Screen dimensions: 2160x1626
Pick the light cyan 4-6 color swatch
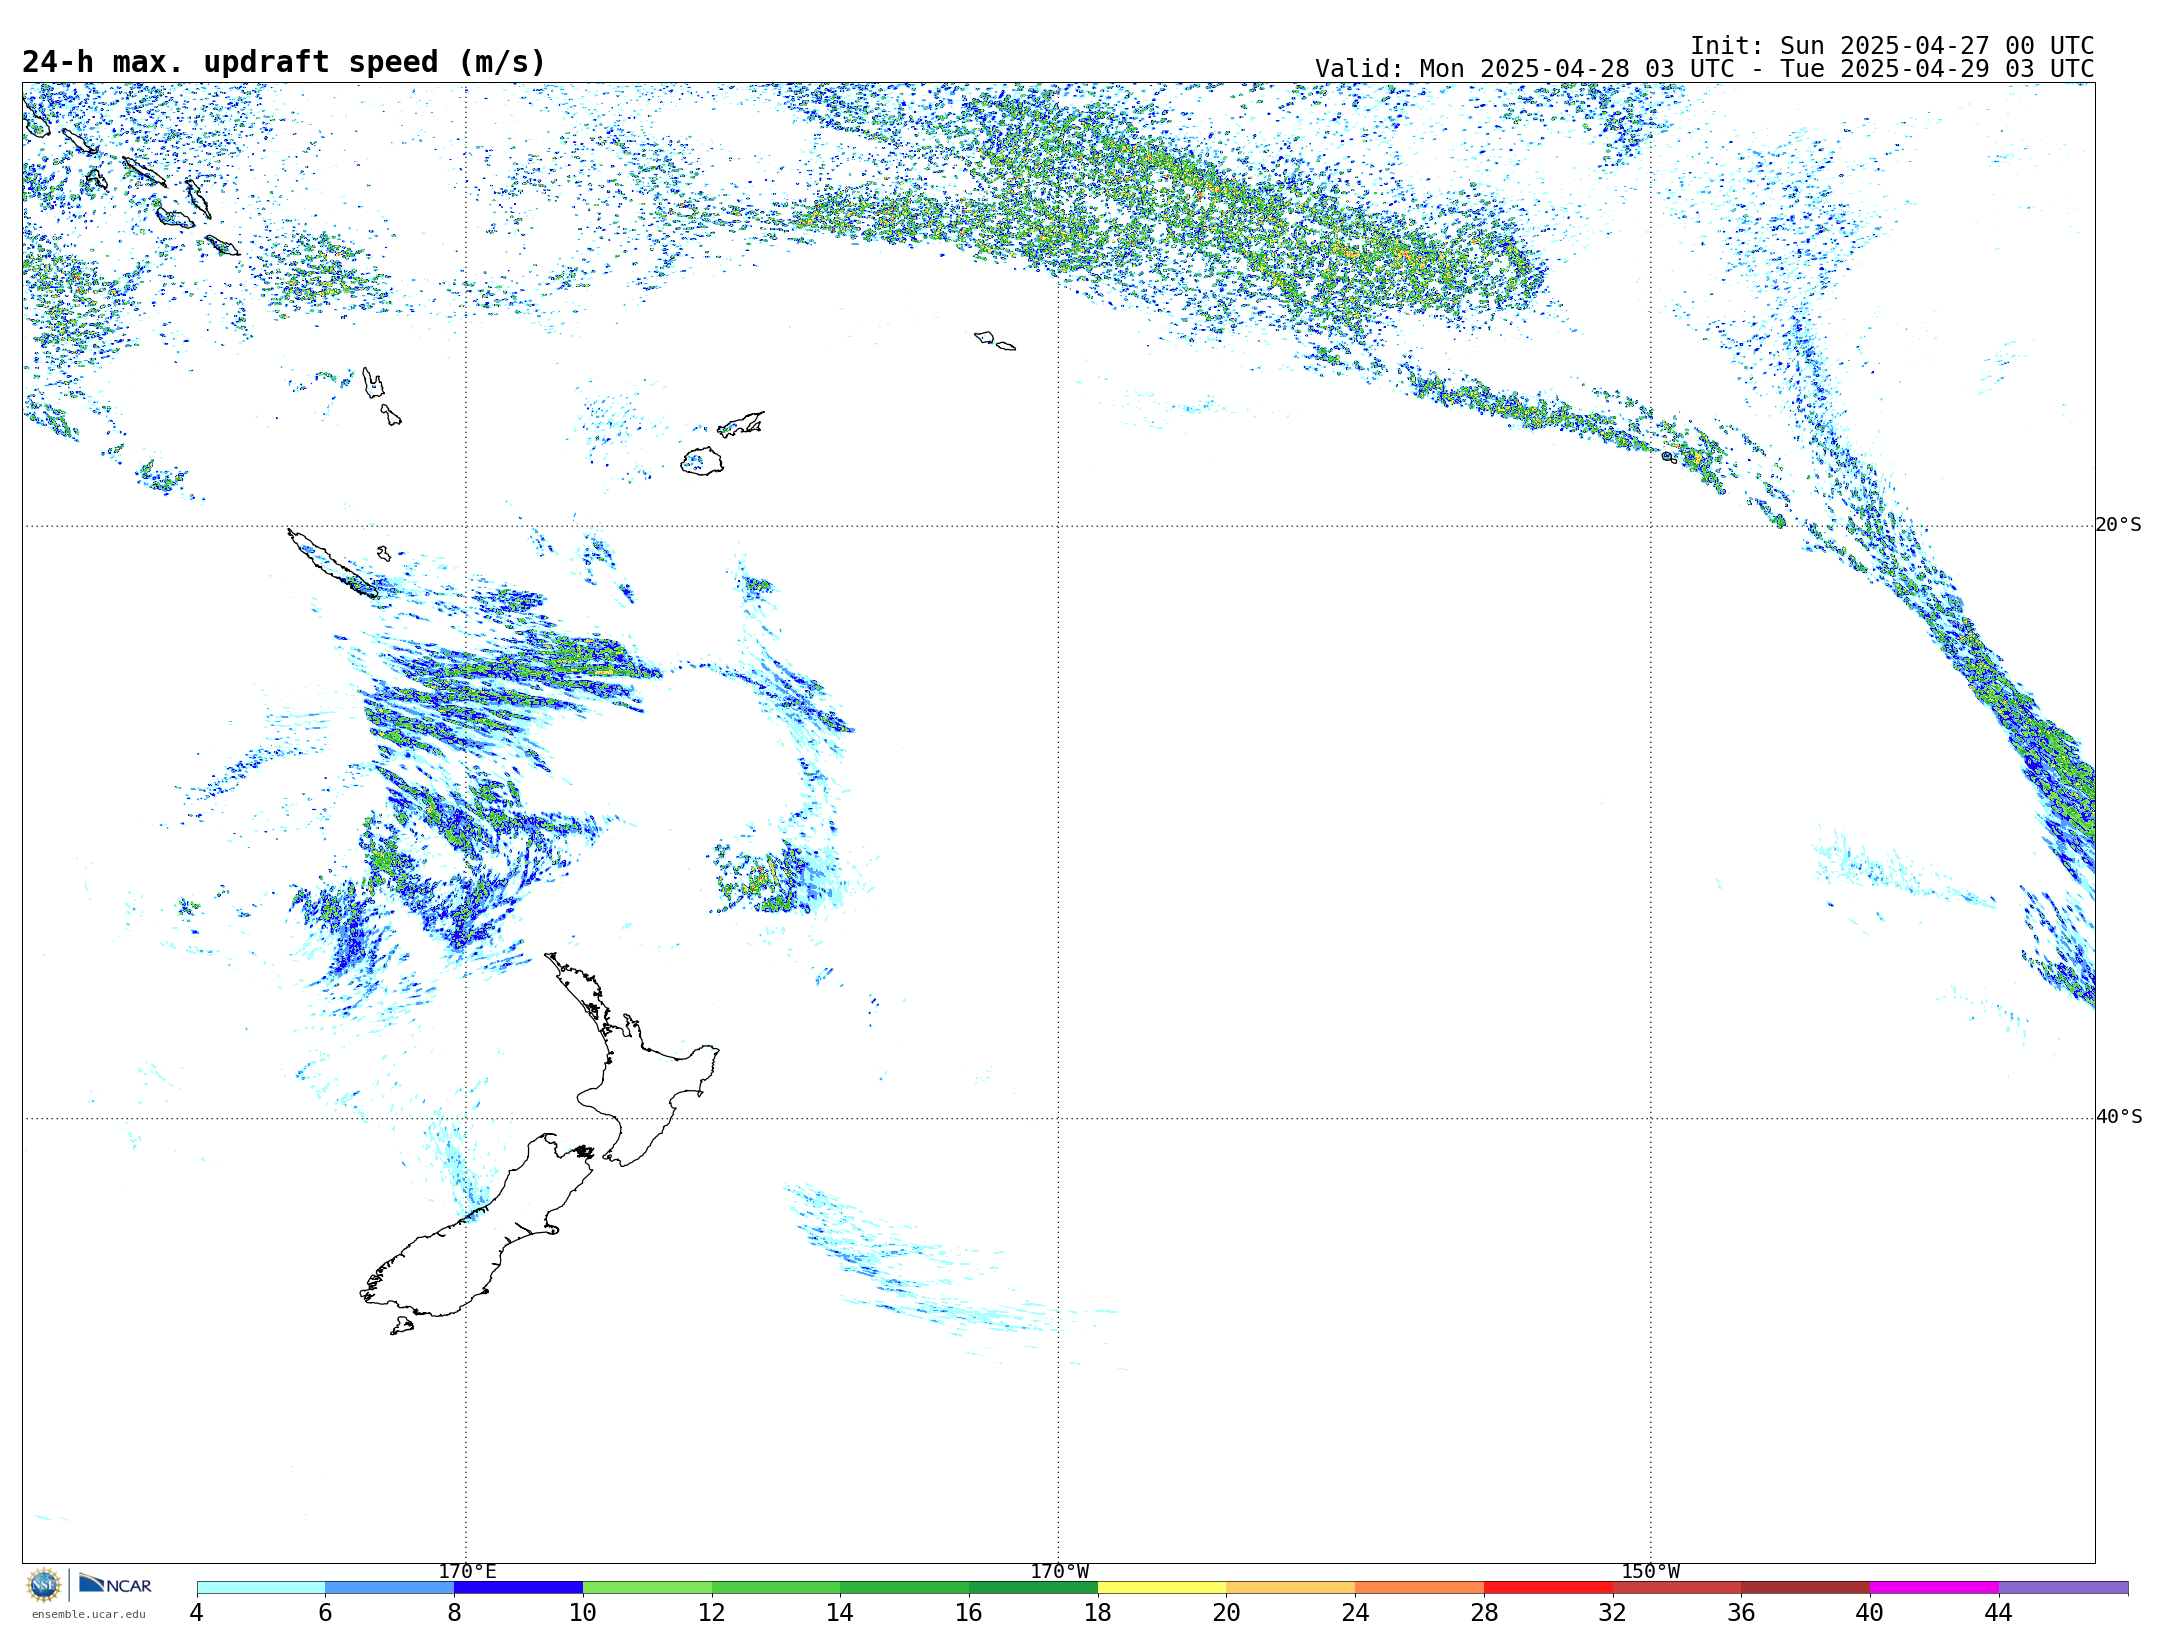pos(261,1588)
